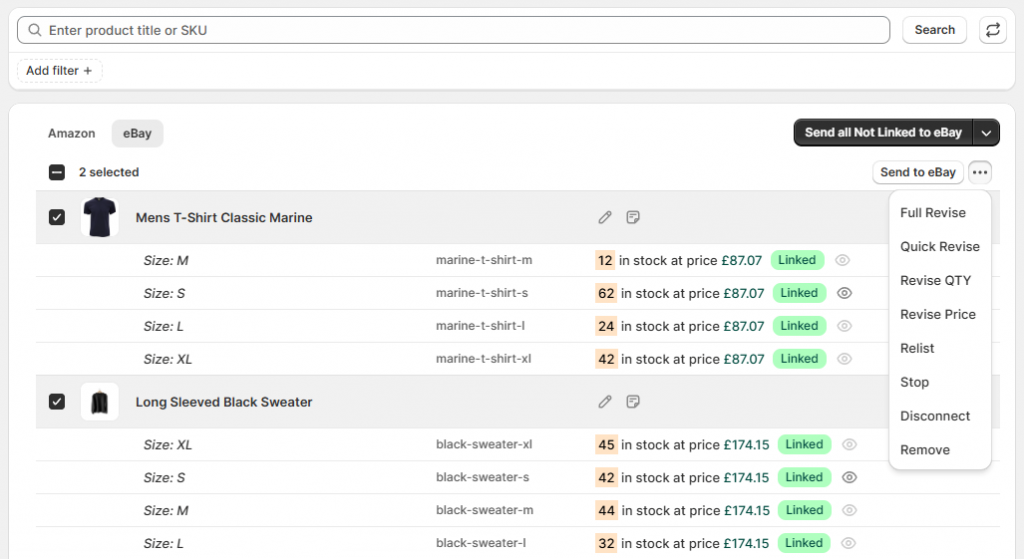Click the pencil edit icon for Long Sleeved Black Sweater
This screenshot has width=1024, height=559.
tap(605, 402)
